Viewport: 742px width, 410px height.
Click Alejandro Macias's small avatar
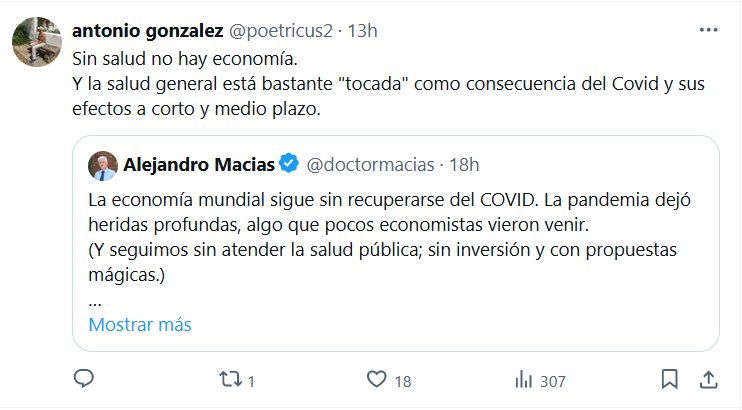pos(102,164)
